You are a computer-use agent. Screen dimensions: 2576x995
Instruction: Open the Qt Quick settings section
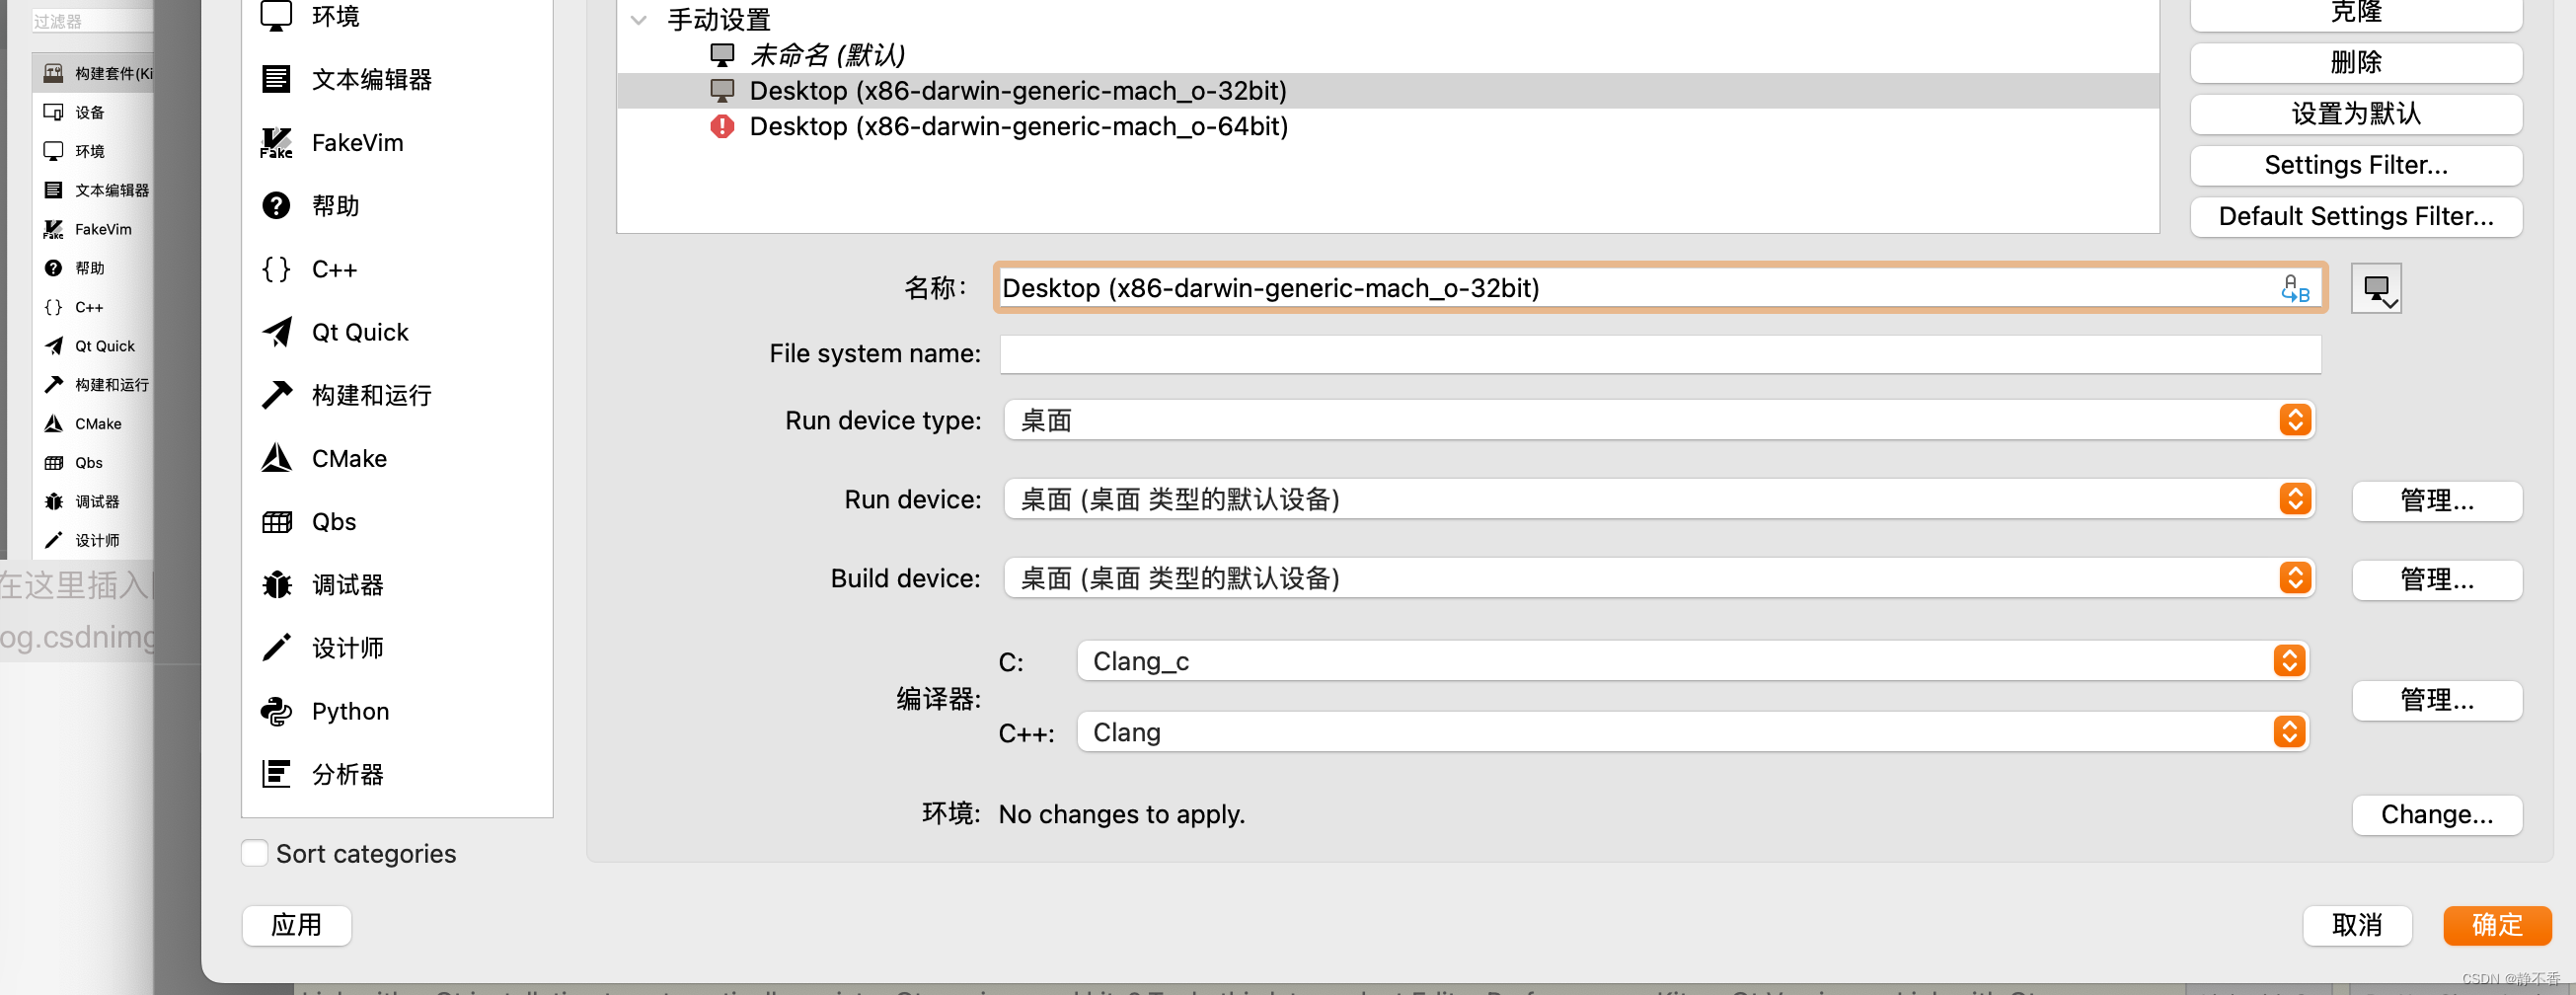point(360,331)
